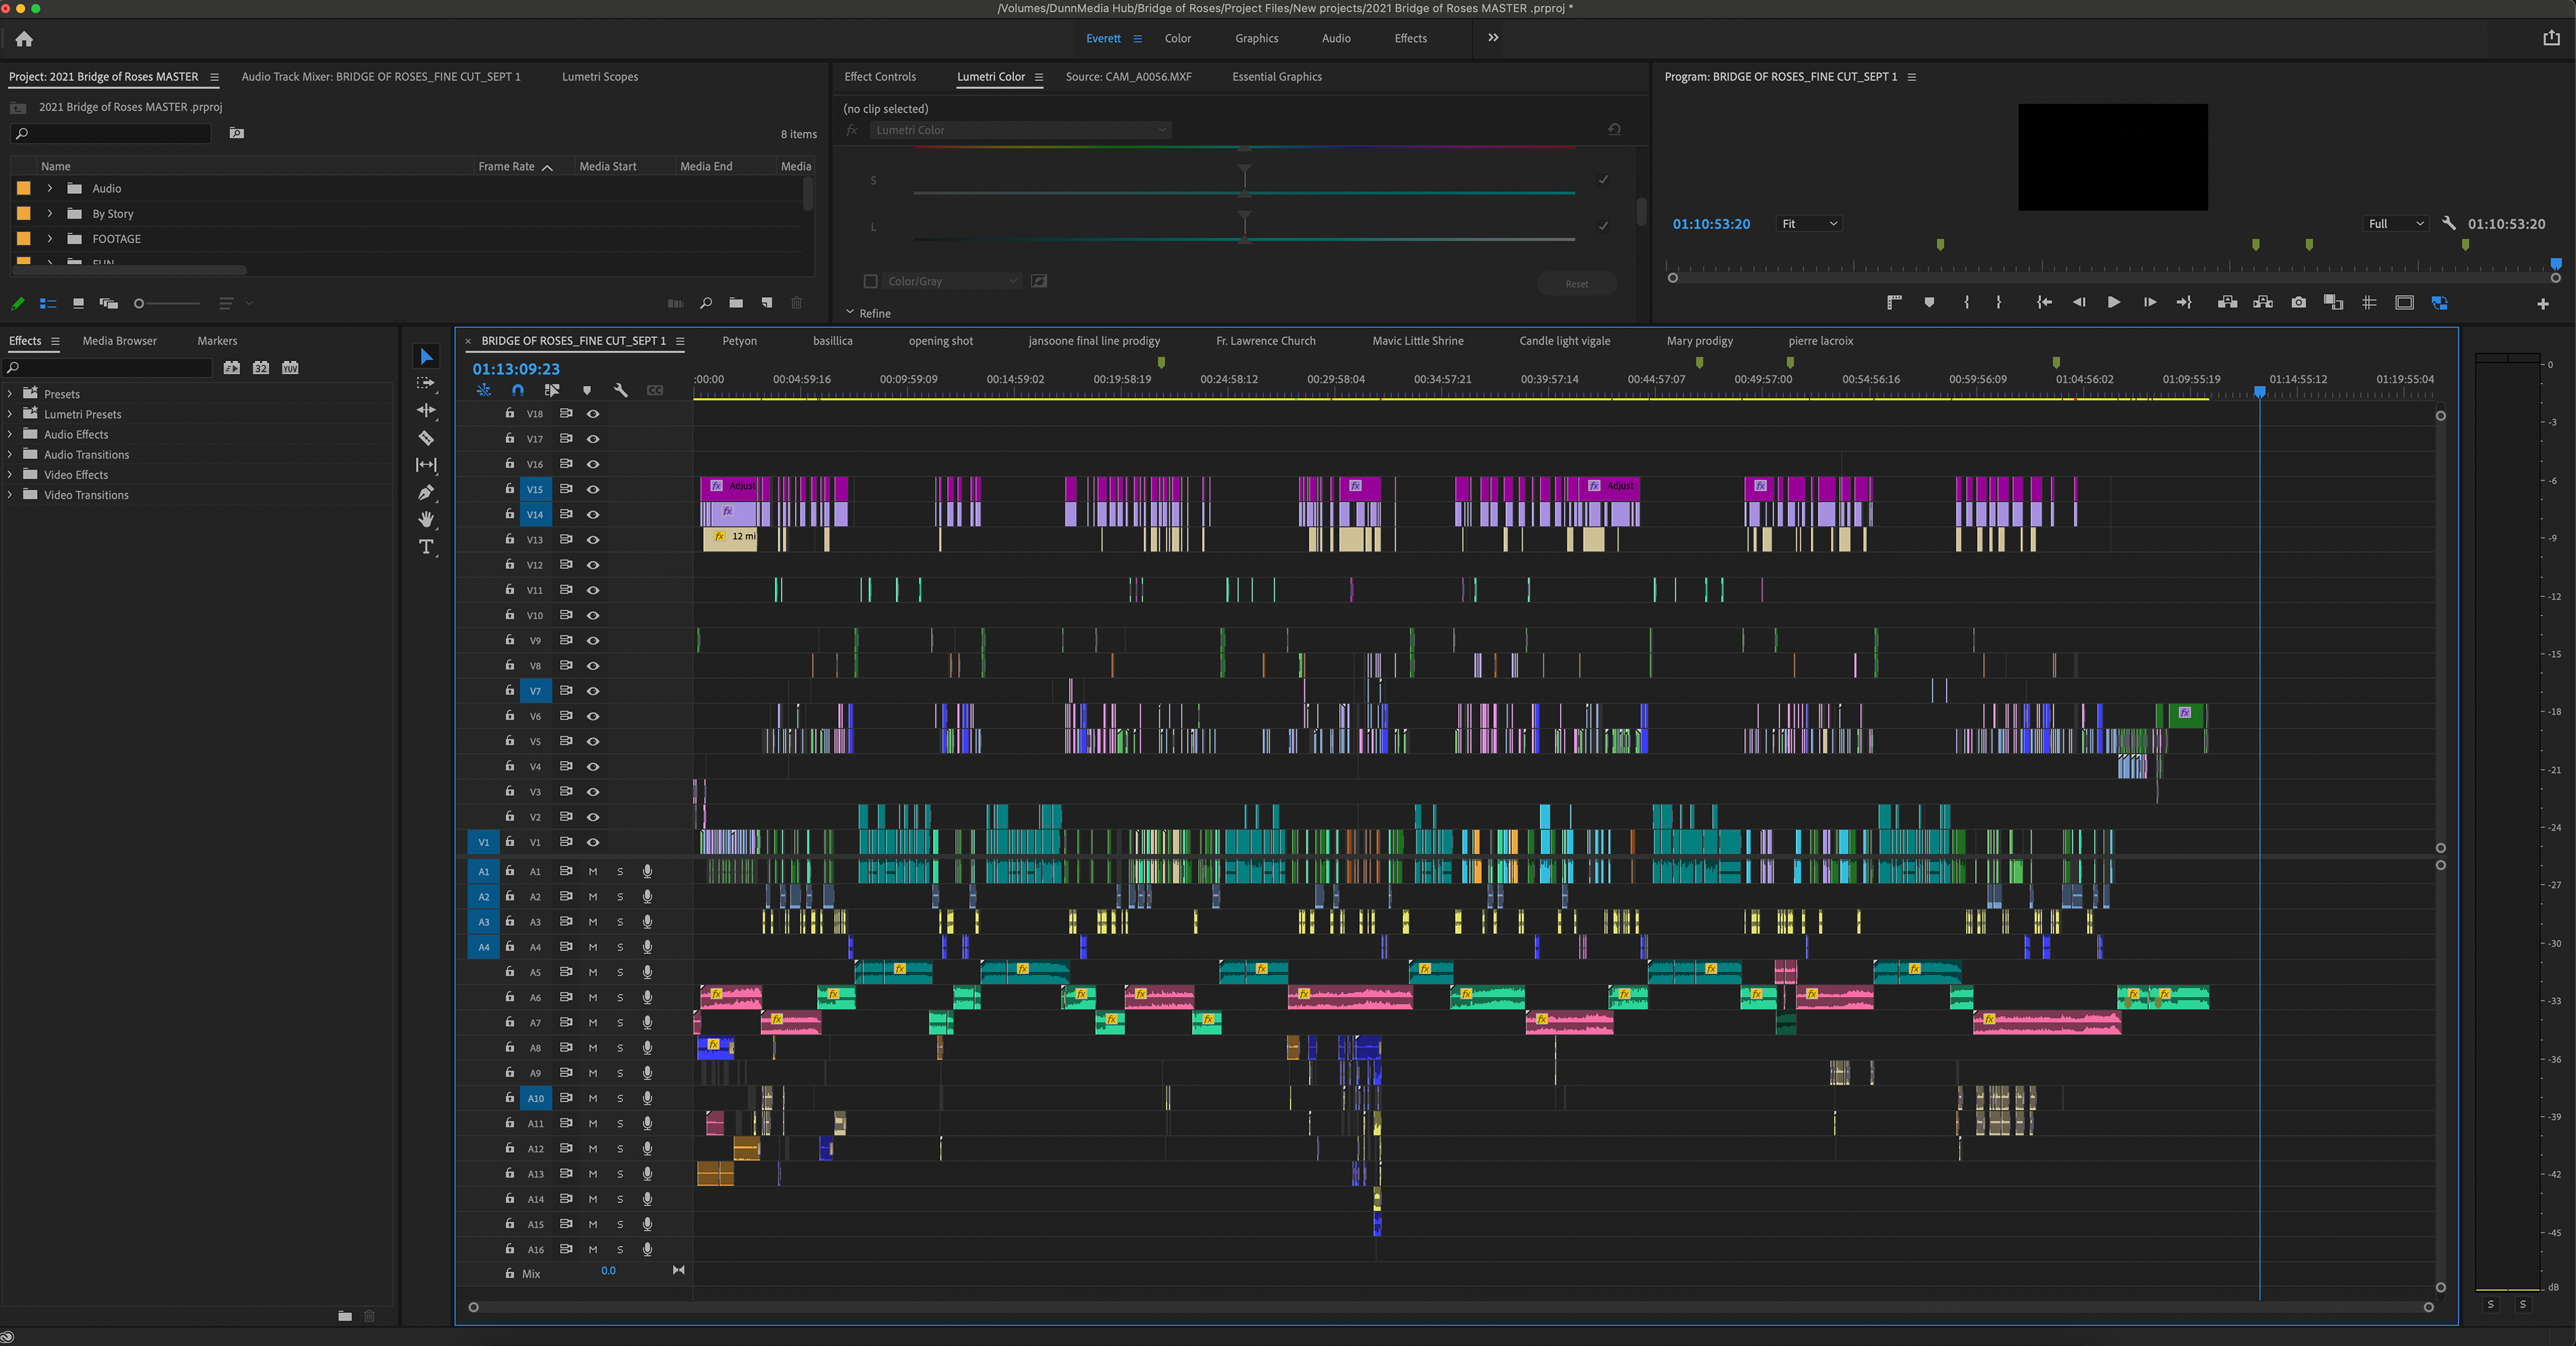
Task: Select the Type tool
Action: pyautogui.click(x=426, y=547)
